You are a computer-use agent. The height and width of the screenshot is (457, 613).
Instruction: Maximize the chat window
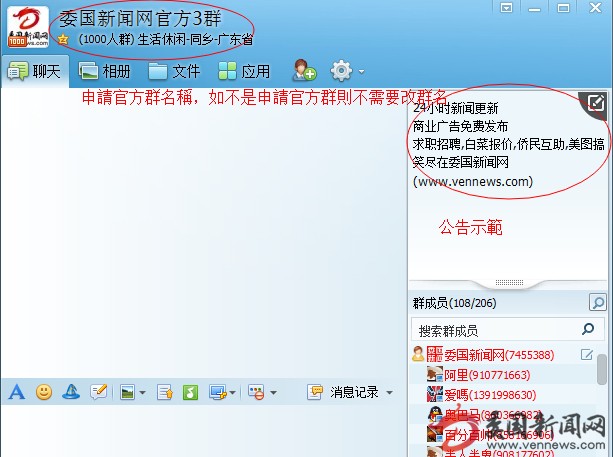pyautogui.click(x=563, y=8)
